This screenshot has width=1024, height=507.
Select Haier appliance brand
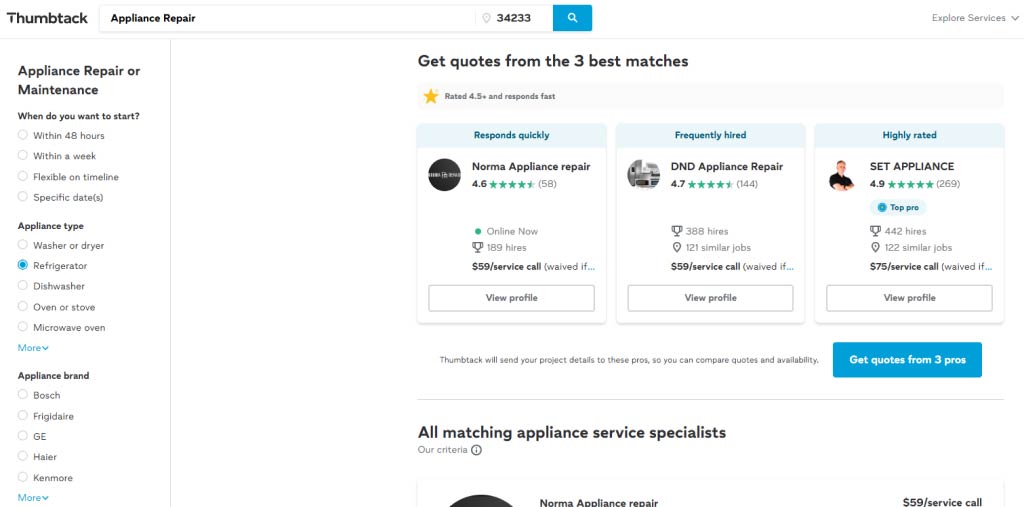[23, 456]
